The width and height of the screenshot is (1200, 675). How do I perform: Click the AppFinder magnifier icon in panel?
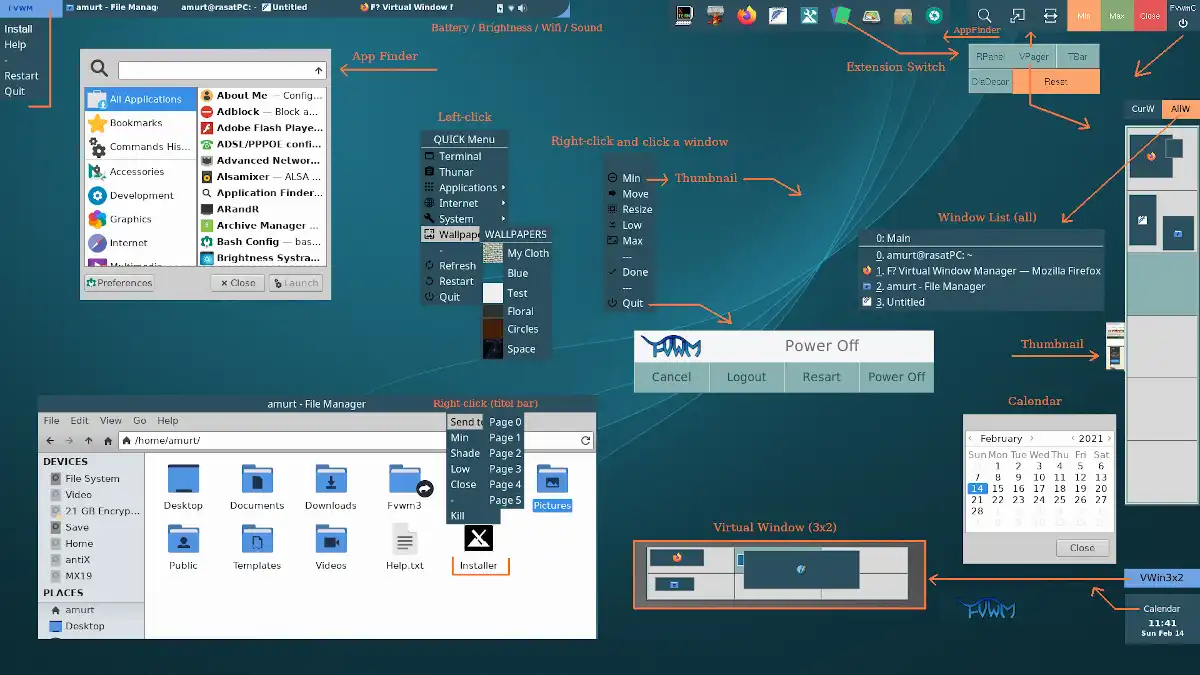point(984,16)
